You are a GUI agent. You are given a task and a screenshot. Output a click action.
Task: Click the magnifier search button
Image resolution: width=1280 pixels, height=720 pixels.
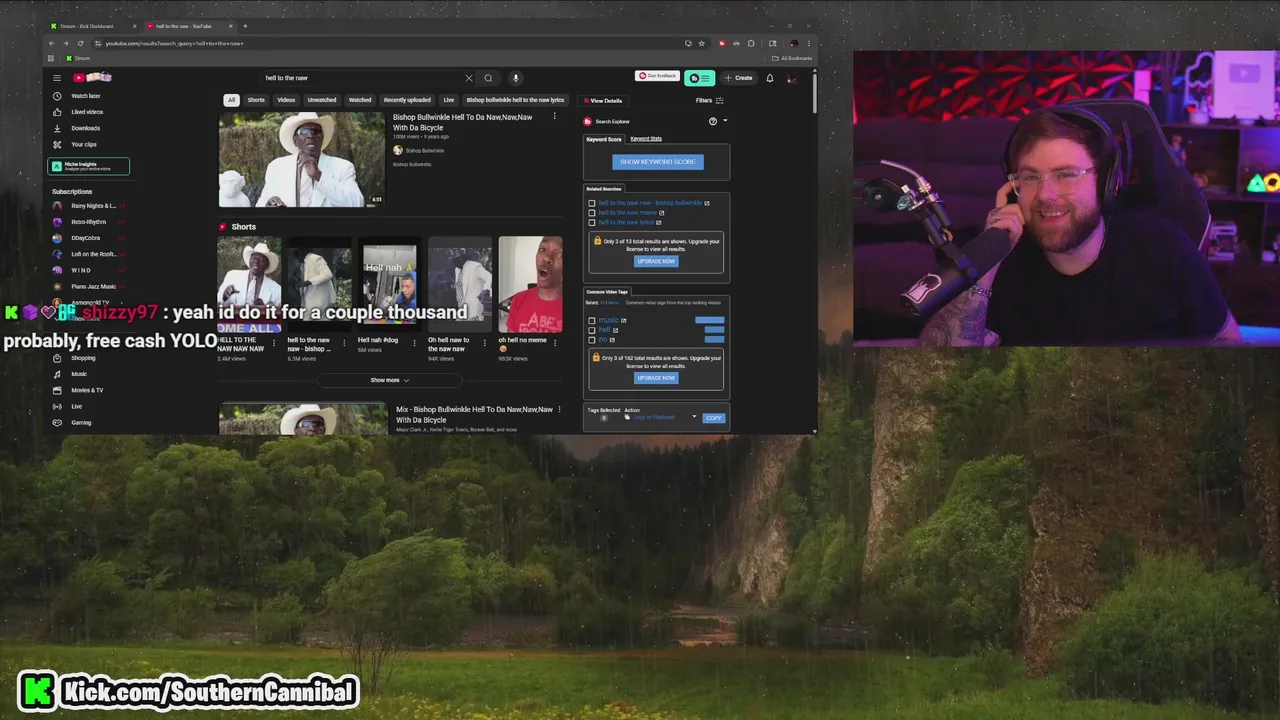click(488, 78)
